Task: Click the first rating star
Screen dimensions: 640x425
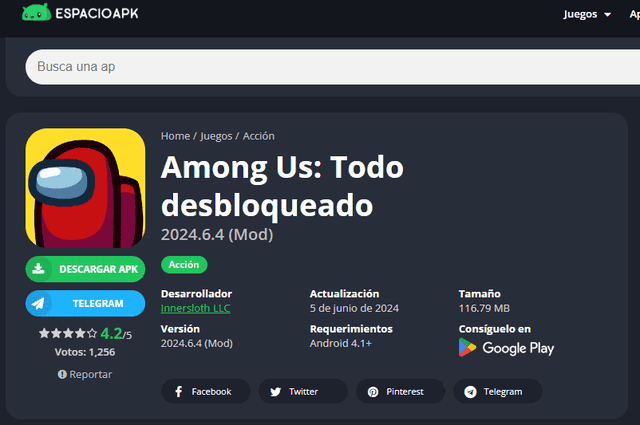Action: (44, 334)
